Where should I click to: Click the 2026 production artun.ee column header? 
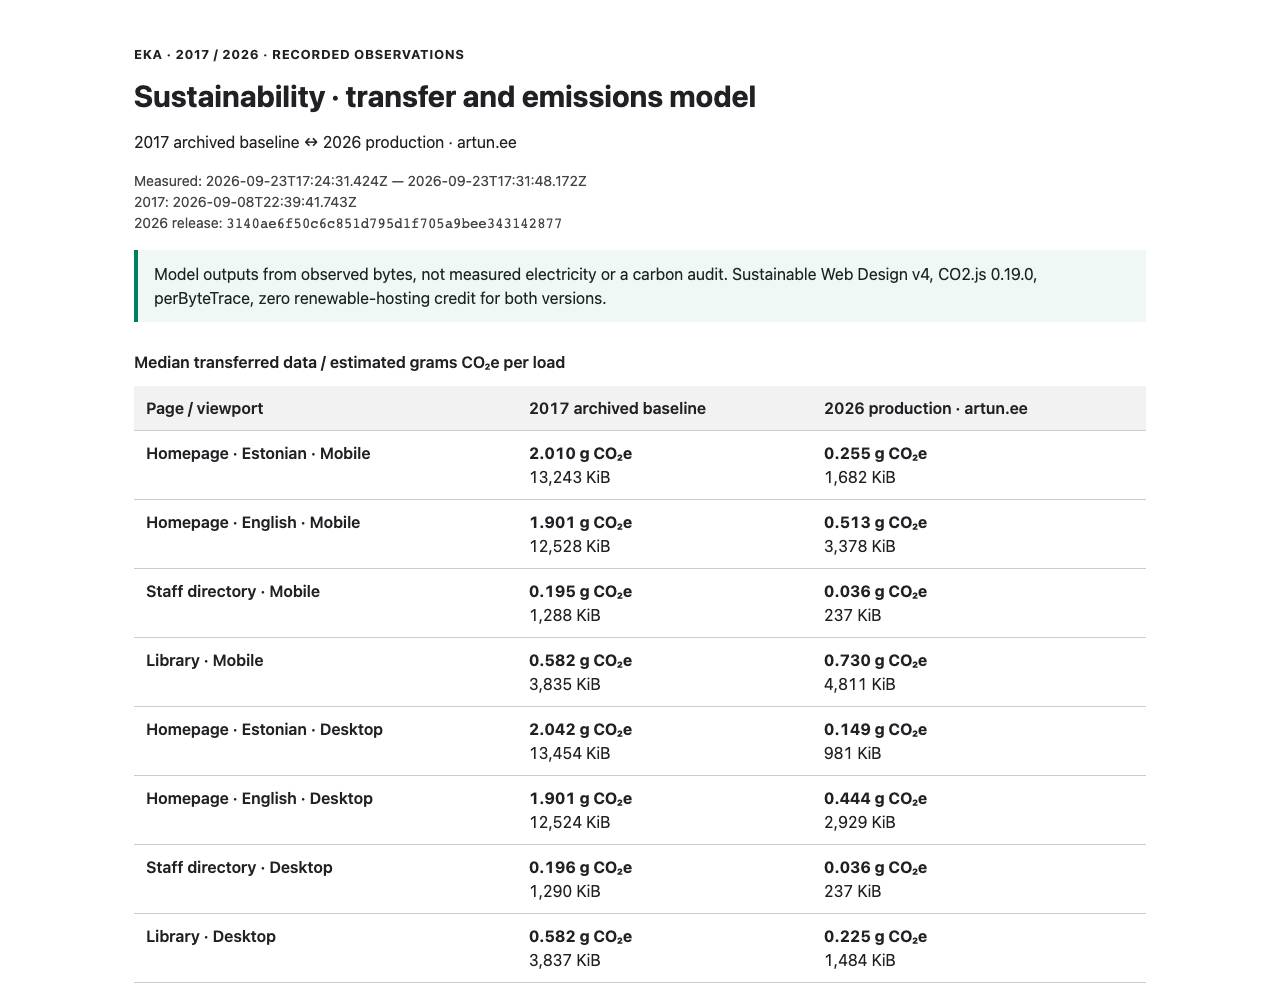[x=926, y=408]
